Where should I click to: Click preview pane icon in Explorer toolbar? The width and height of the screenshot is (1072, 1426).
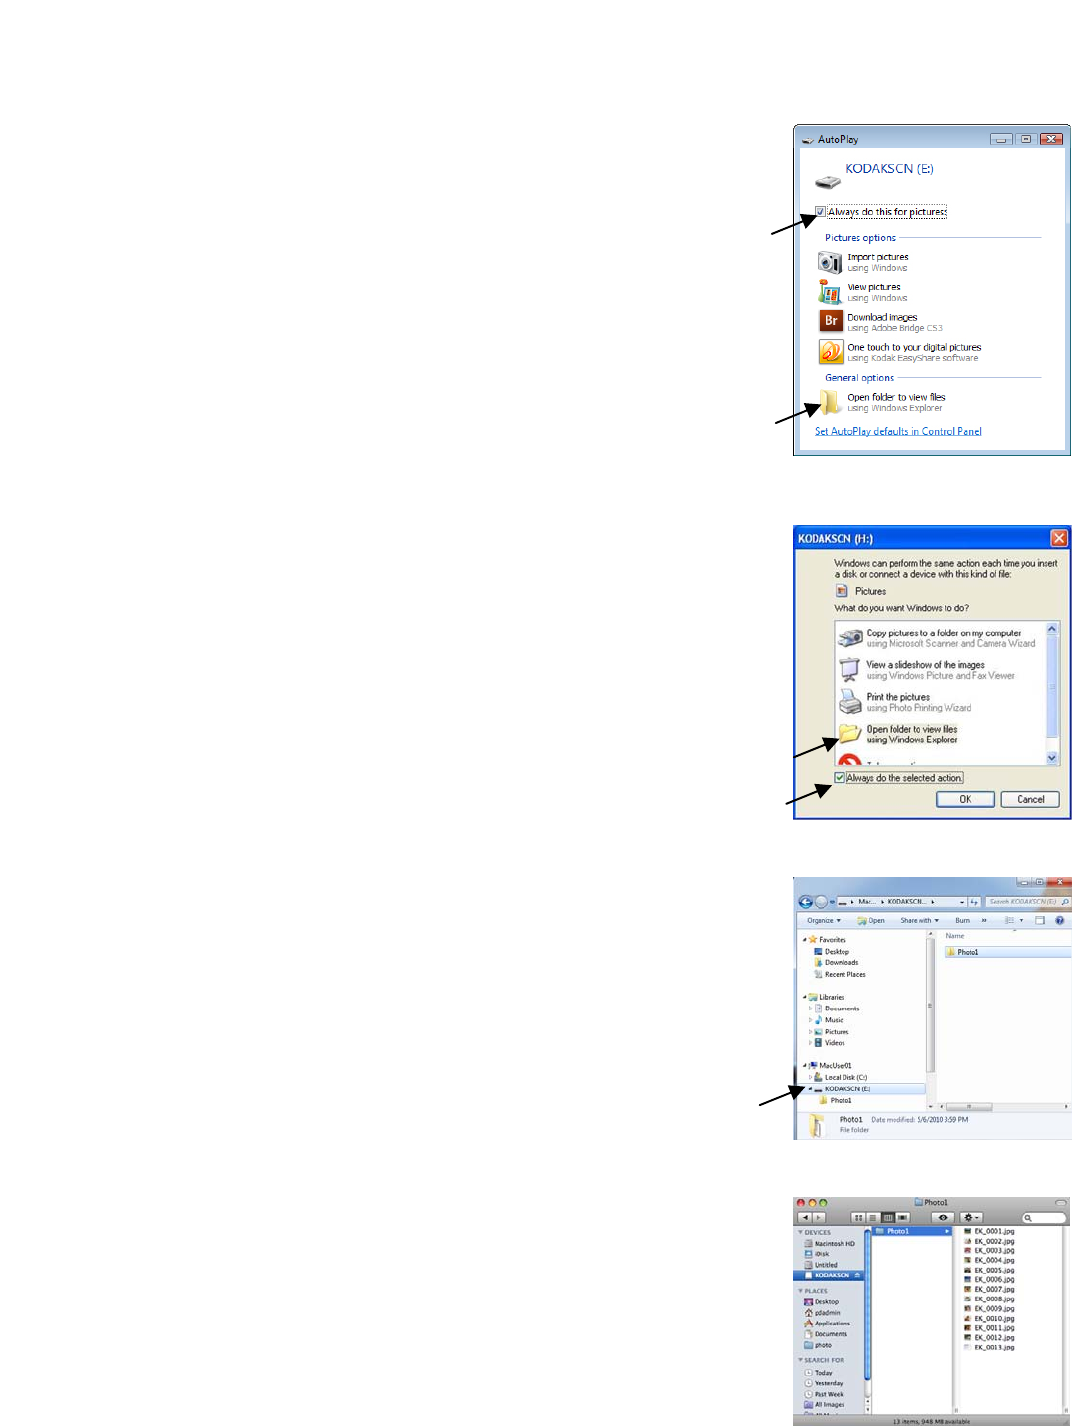(1040, 920)
